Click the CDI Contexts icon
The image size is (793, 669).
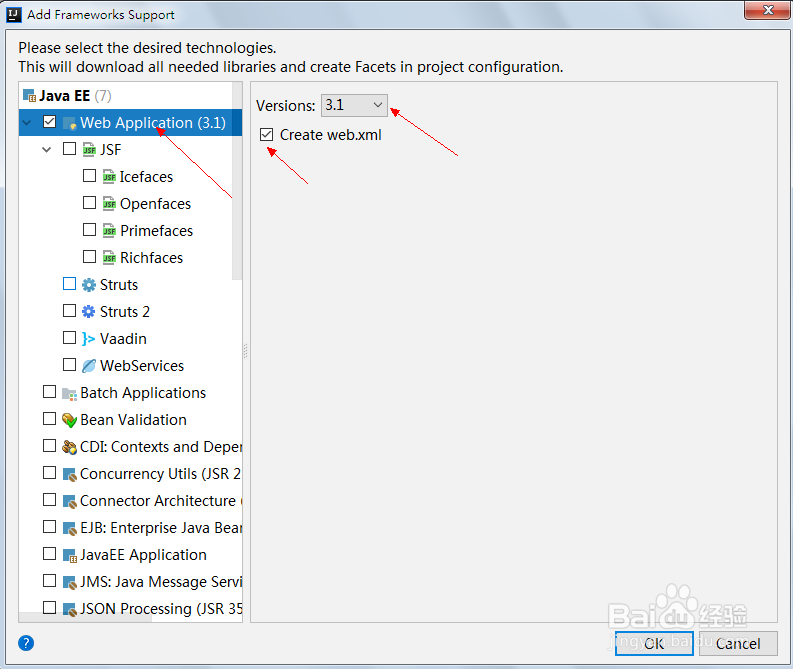coord(69,447)
